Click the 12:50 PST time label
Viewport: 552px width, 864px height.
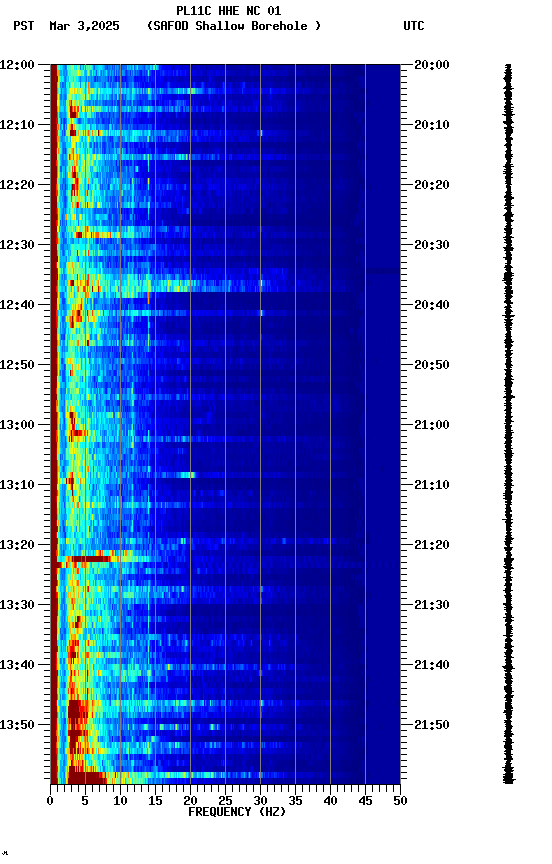[17, 365]
